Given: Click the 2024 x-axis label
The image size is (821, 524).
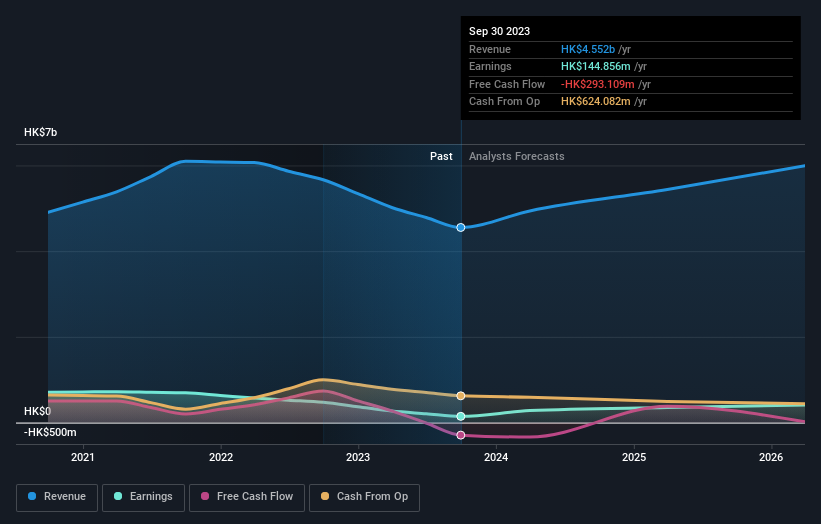Looking at the screenshot, I should 496,457.
